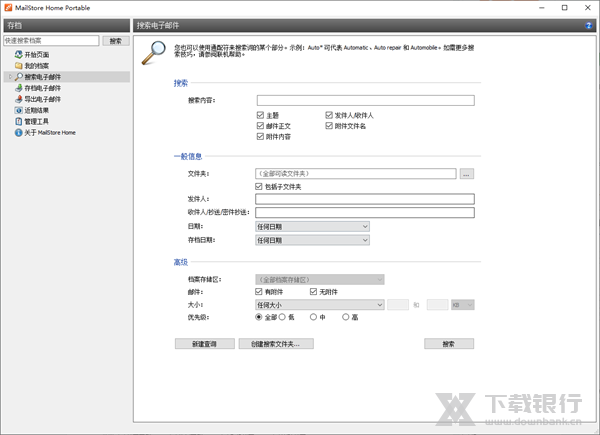Expand the 搜索电子邮件 tree node arrow
Screen dimensions: 600x435
tap(10, 77)
